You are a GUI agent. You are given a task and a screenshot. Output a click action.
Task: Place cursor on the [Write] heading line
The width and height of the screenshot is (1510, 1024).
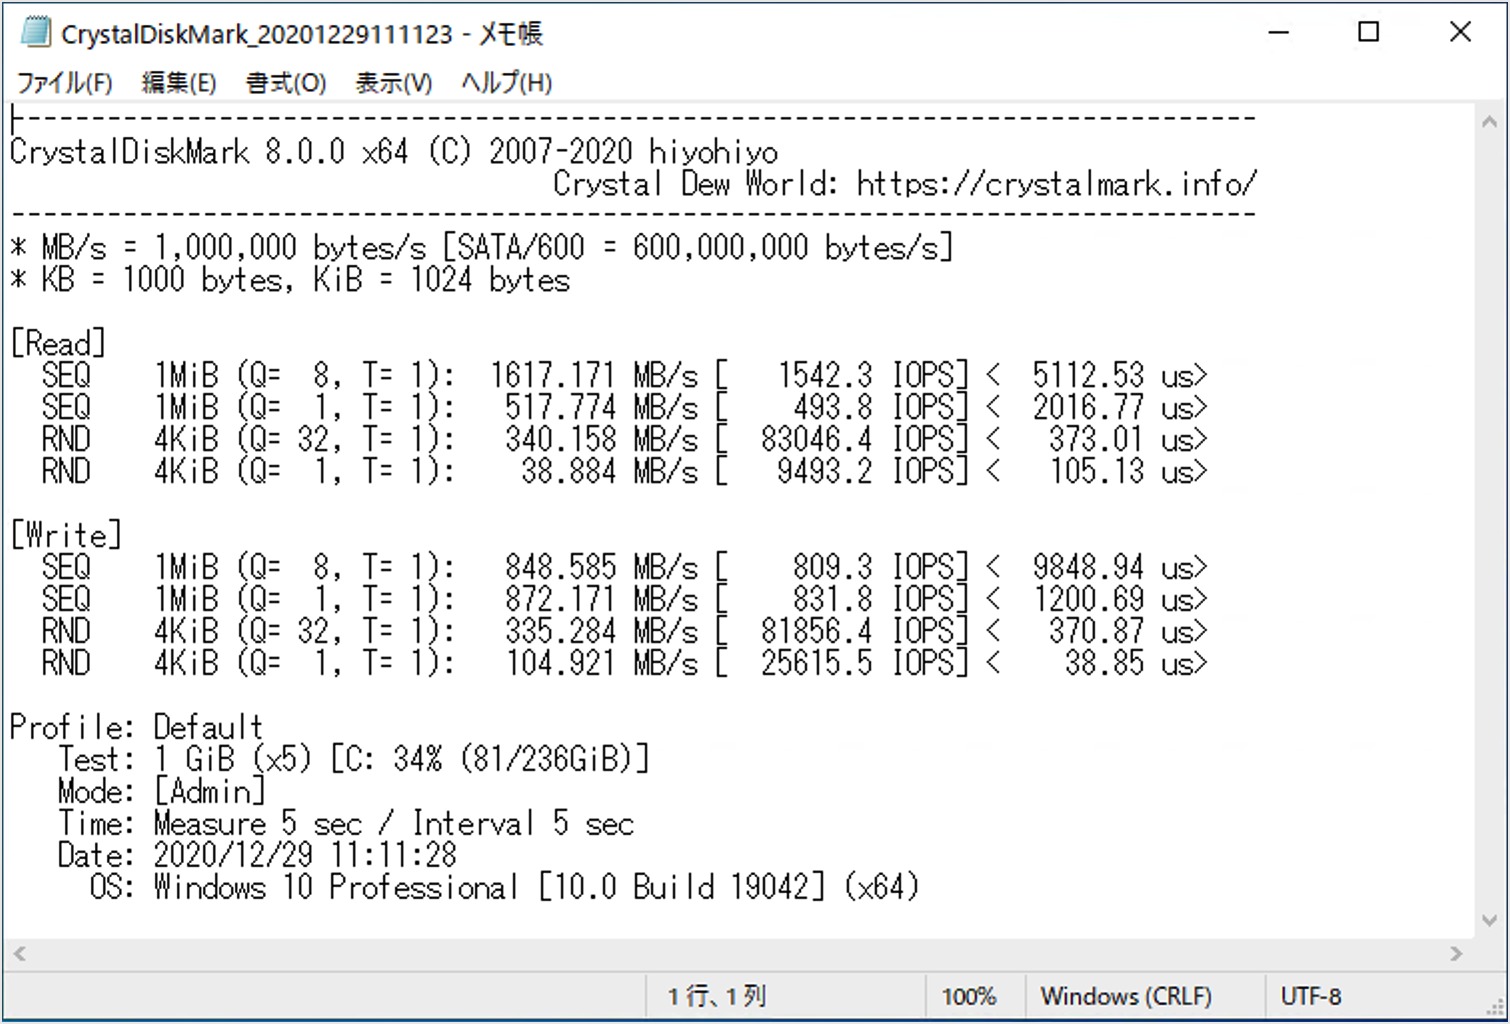point(66,536)
